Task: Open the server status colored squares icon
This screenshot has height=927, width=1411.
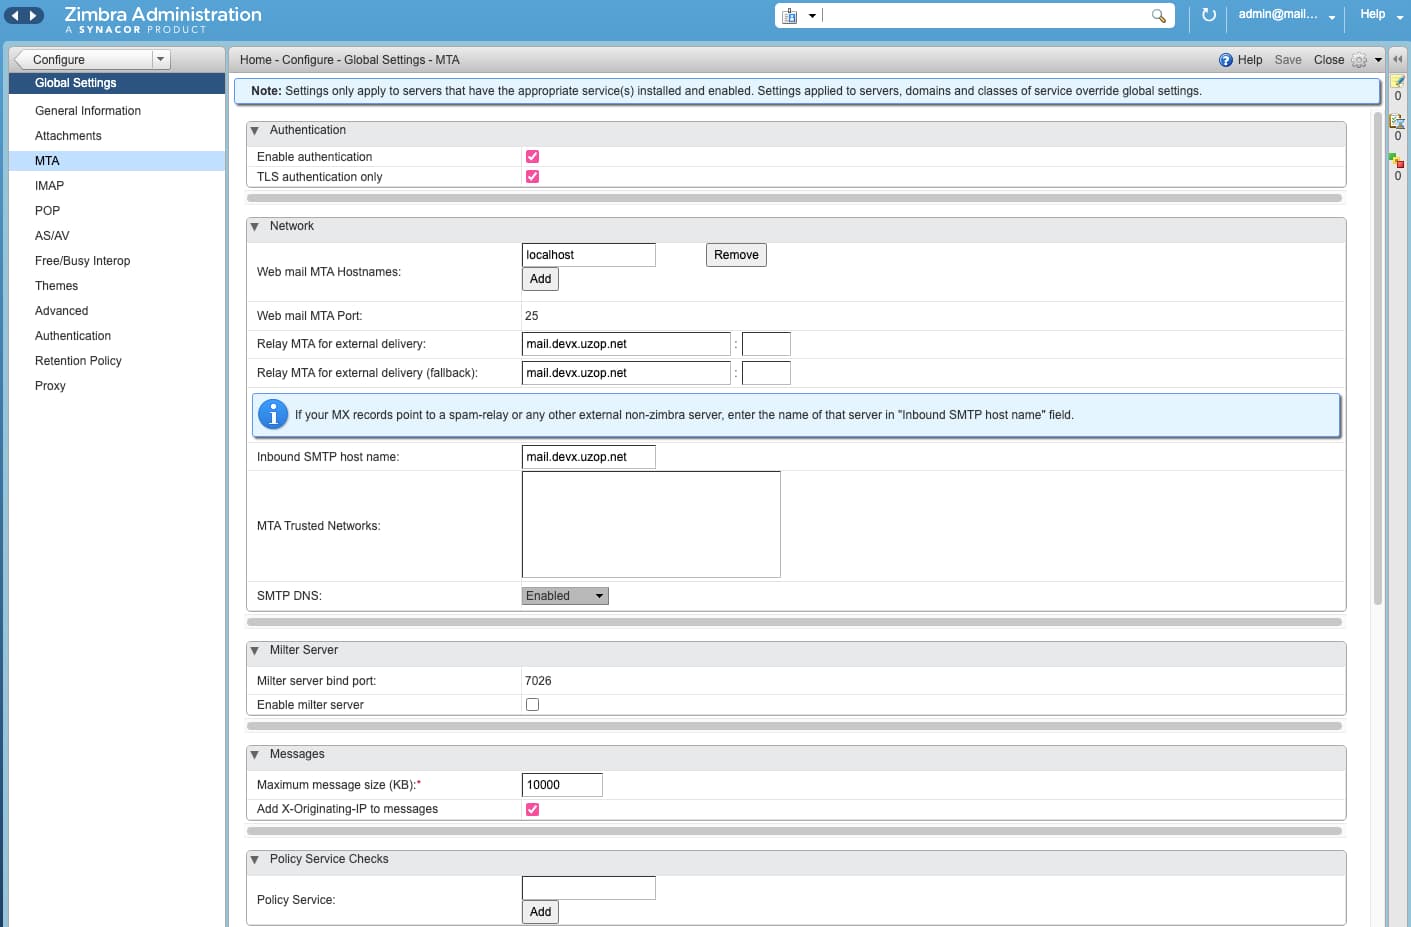Action: 1397,161
